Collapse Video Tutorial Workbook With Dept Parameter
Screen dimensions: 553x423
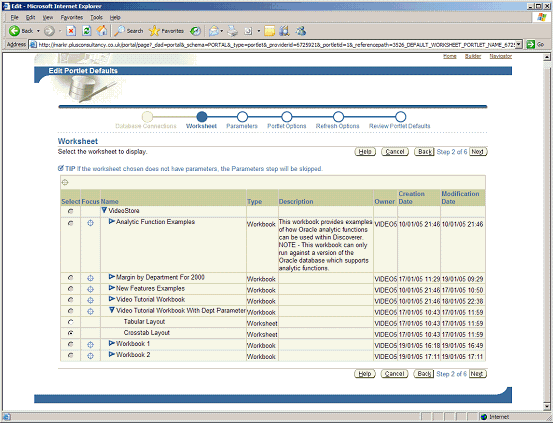tap(112, 310)
